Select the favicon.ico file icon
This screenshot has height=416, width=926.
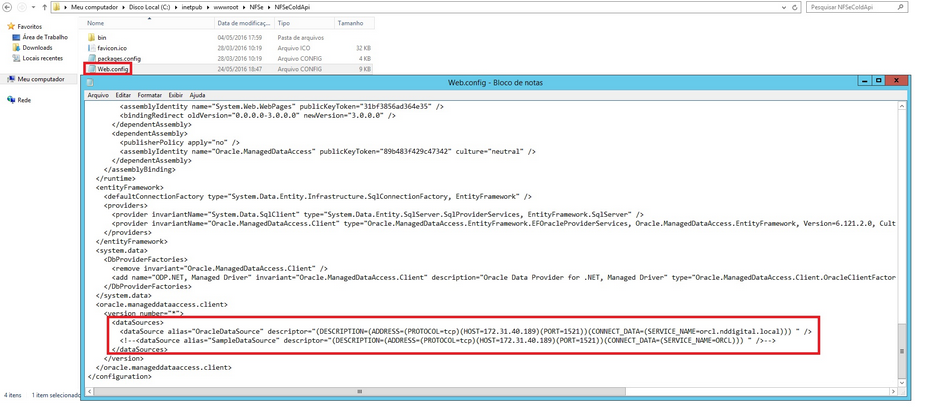pyautogui.click(x=90, y=47)
